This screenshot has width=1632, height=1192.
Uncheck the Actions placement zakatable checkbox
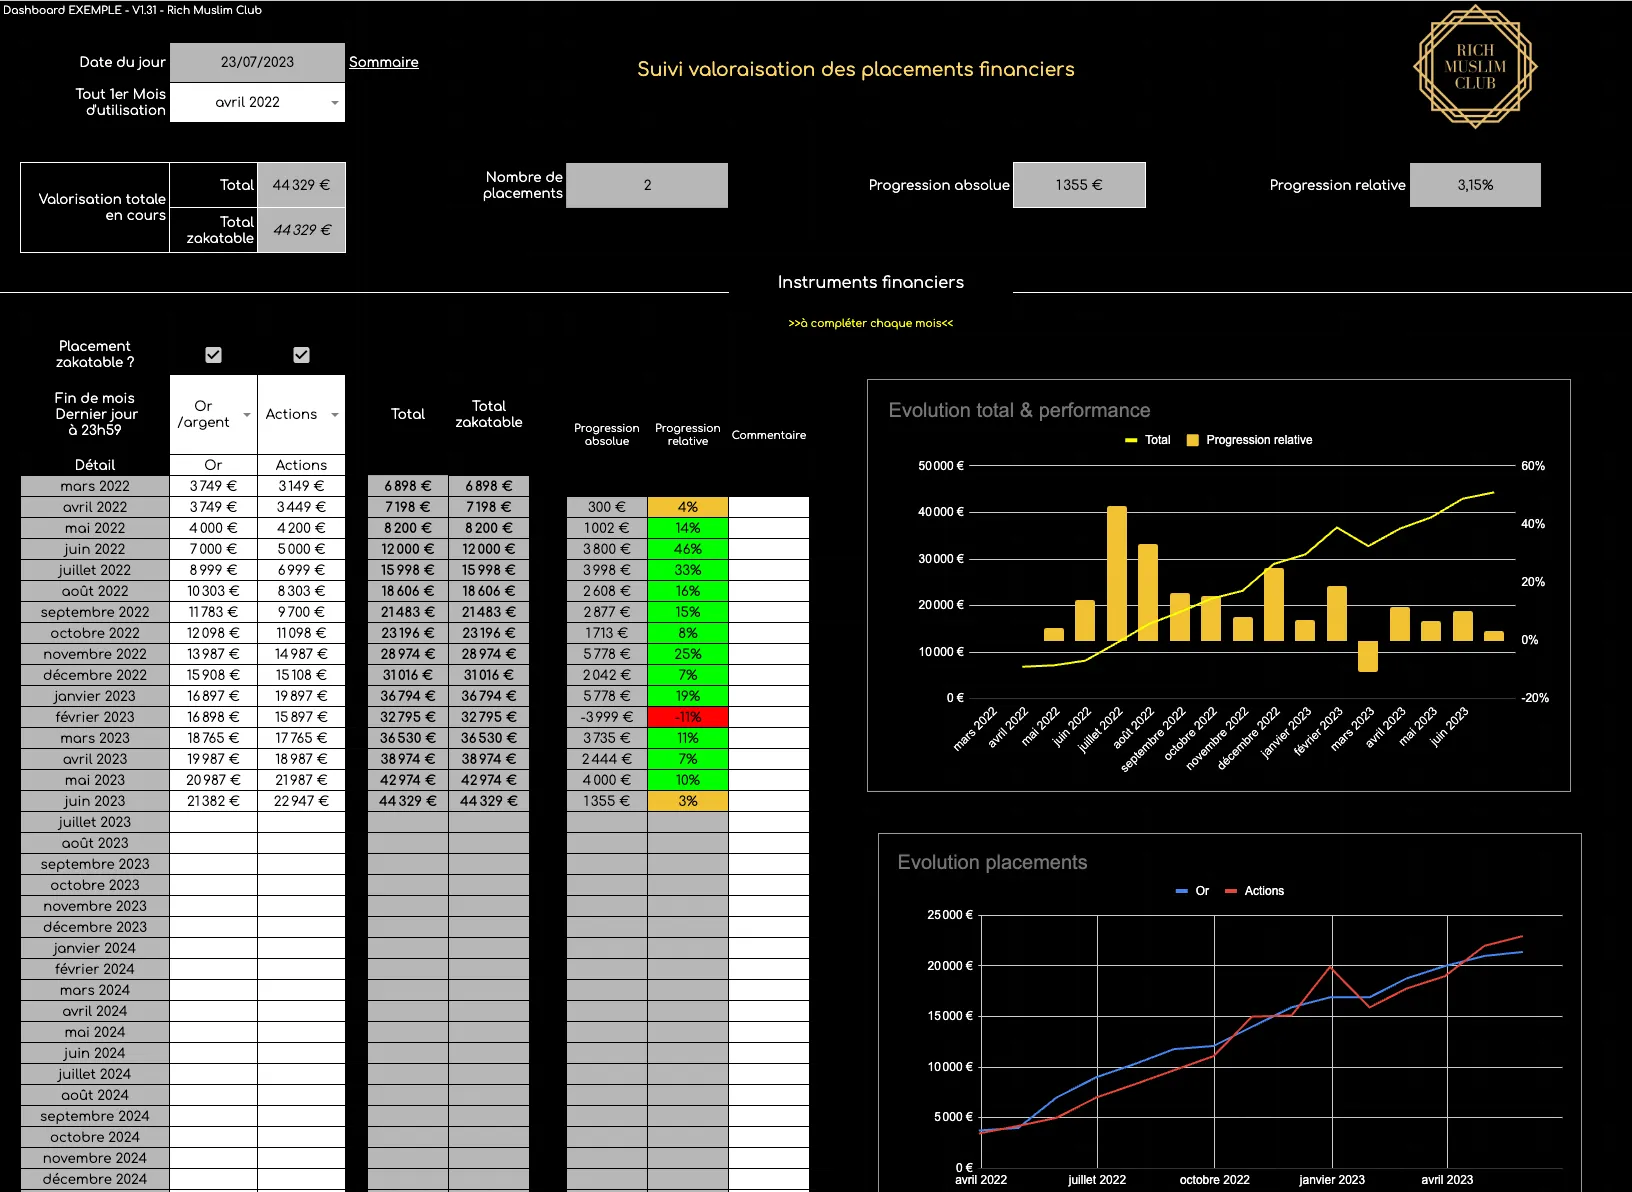[301, 355]
